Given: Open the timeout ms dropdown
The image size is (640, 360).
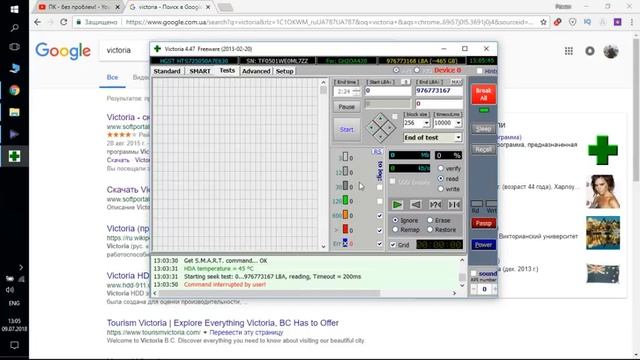Looking at the screenshot, I should pyautogui.click(x=458, y=123).
